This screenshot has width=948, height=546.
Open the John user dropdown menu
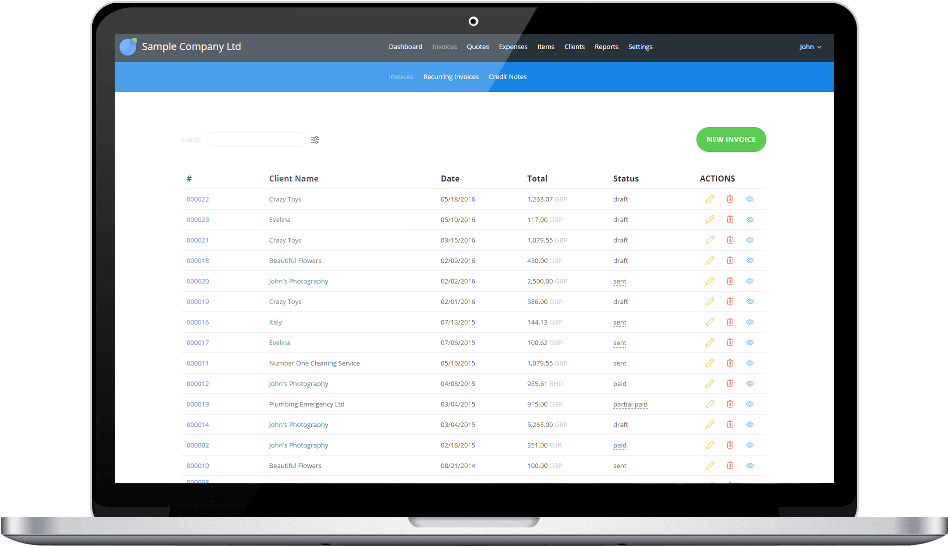pyautogui.click(x=810, y=47)
